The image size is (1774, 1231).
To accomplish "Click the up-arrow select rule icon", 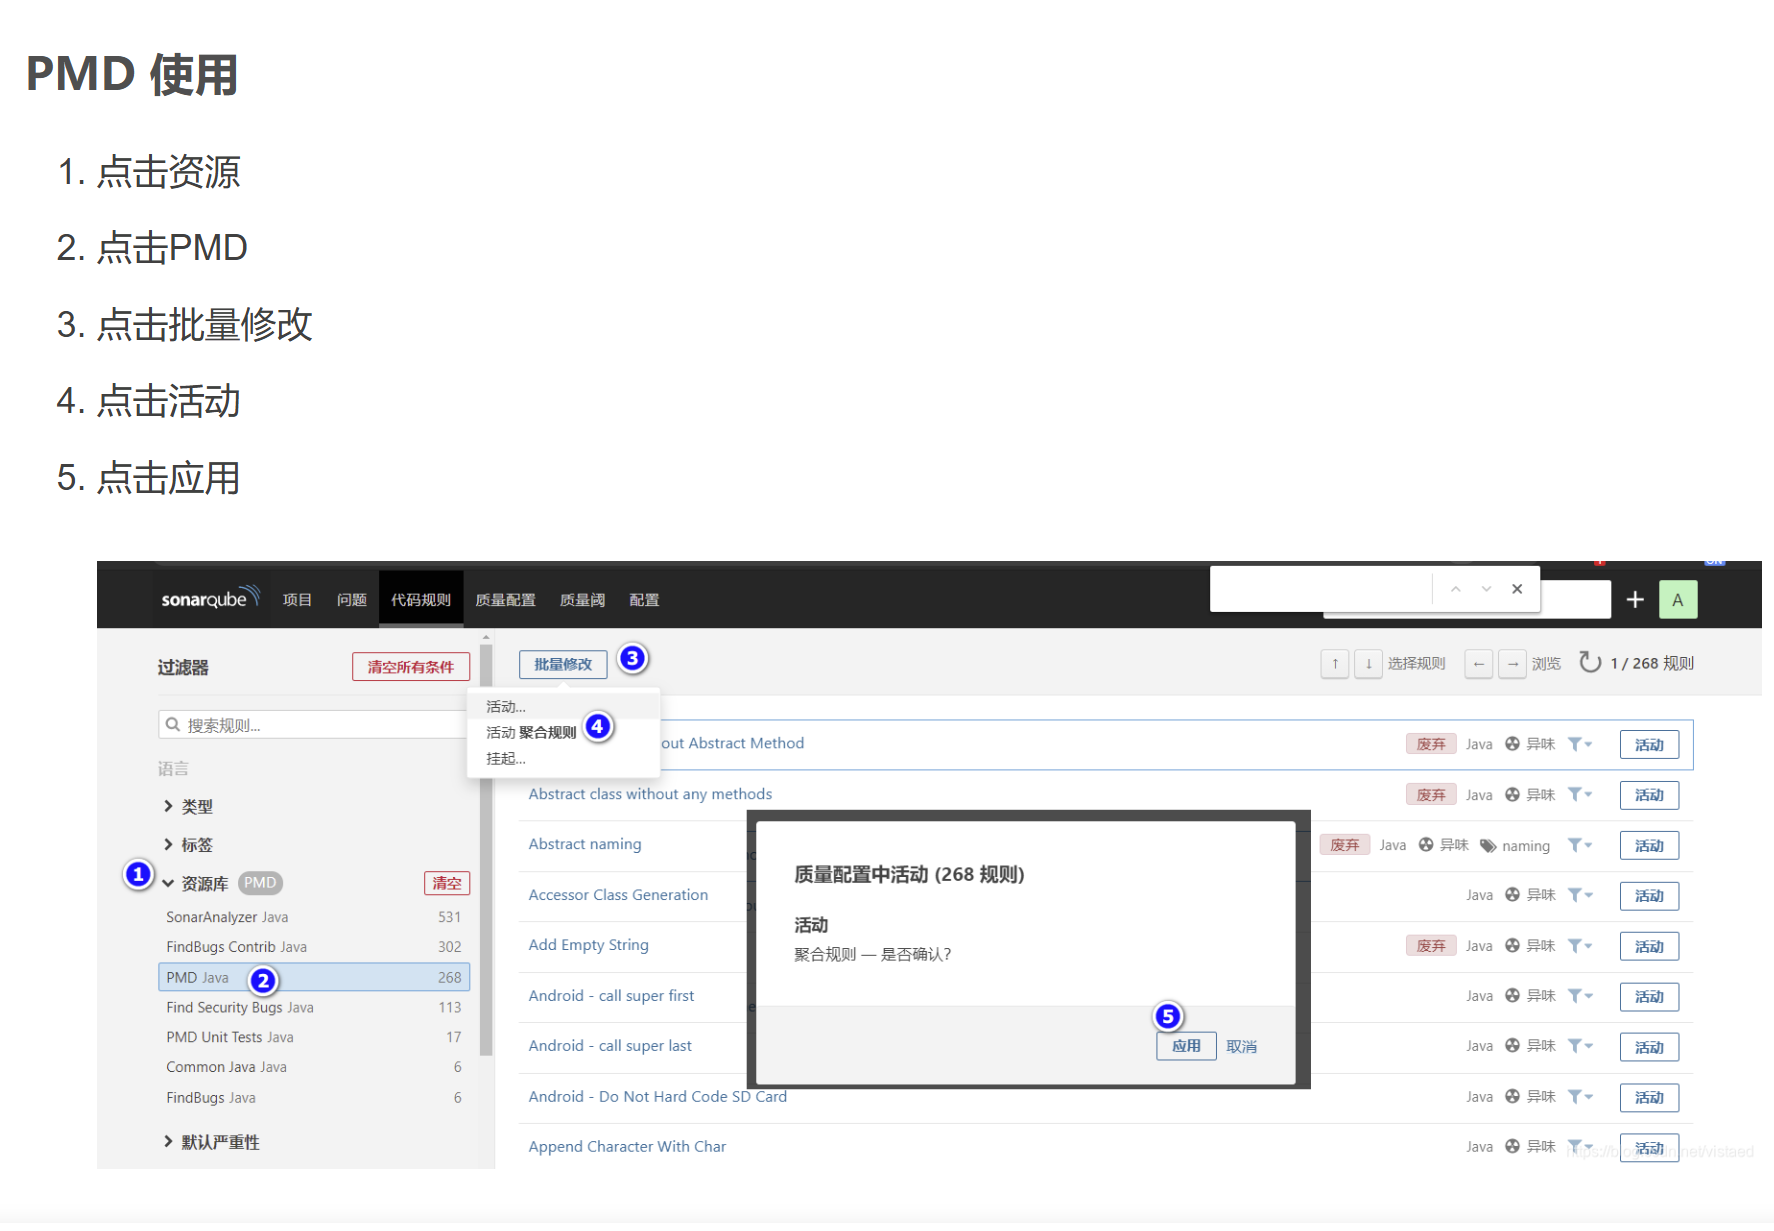I will click(x=1335, y=663).
